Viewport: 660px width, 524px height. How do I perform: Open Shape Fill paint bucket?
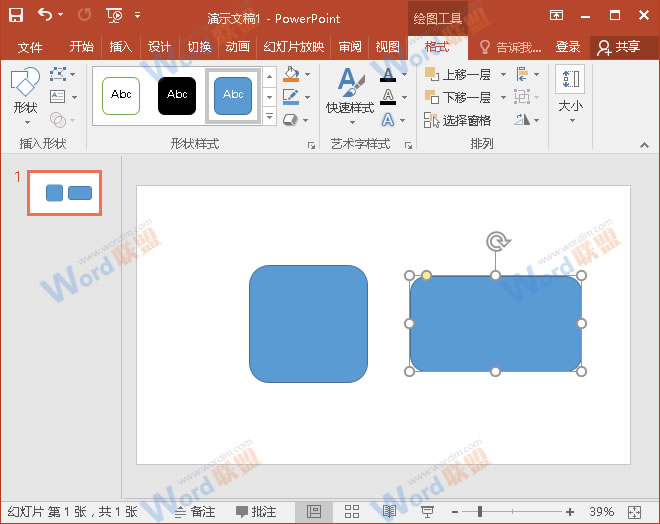[291, 75]
